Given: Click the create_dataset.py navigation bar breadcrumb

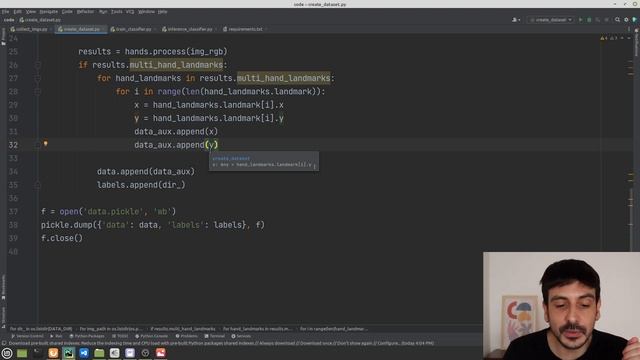Looking at the screenshot, I should (x=40, y=20).
